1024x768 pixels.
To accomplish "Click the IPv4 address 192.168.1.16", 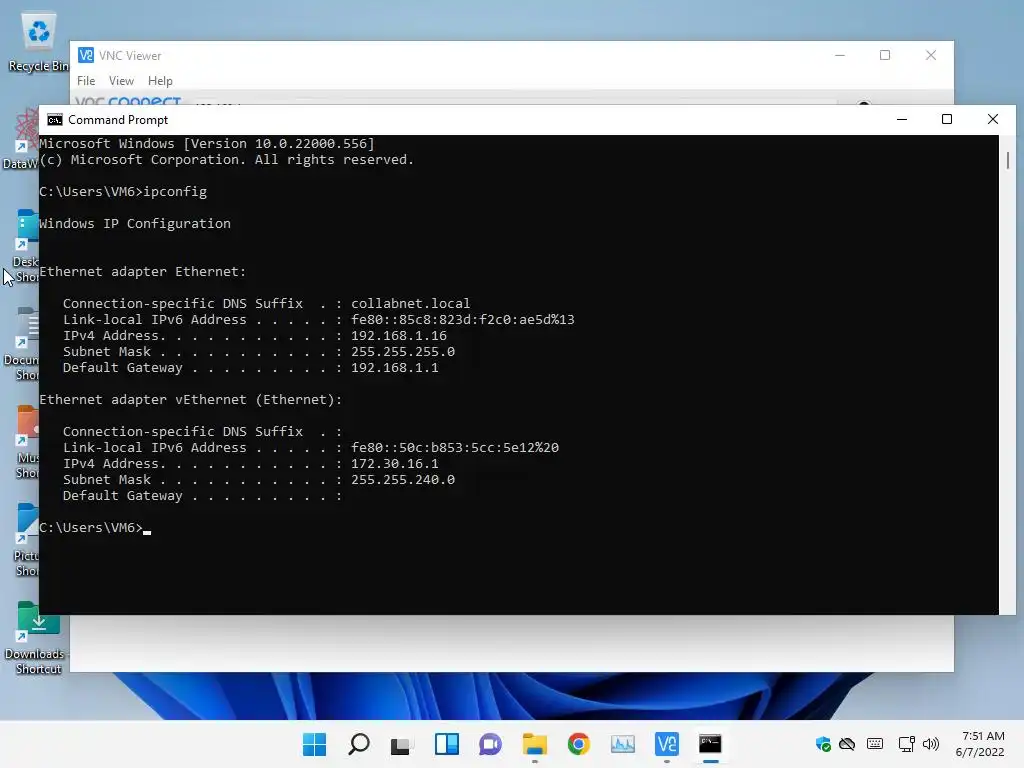I will (399, 336).
